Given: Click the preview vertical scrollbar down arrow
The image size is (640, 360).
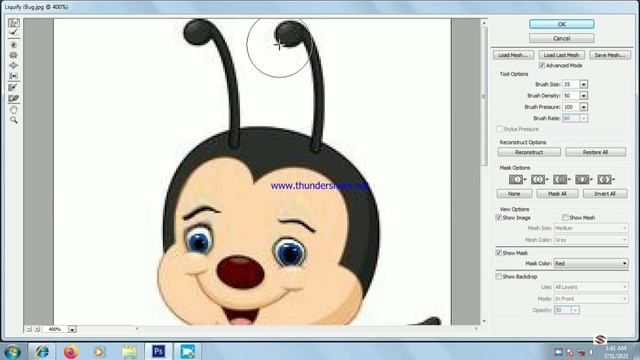Looking at the screenshot, I should [x=484, y=321].
